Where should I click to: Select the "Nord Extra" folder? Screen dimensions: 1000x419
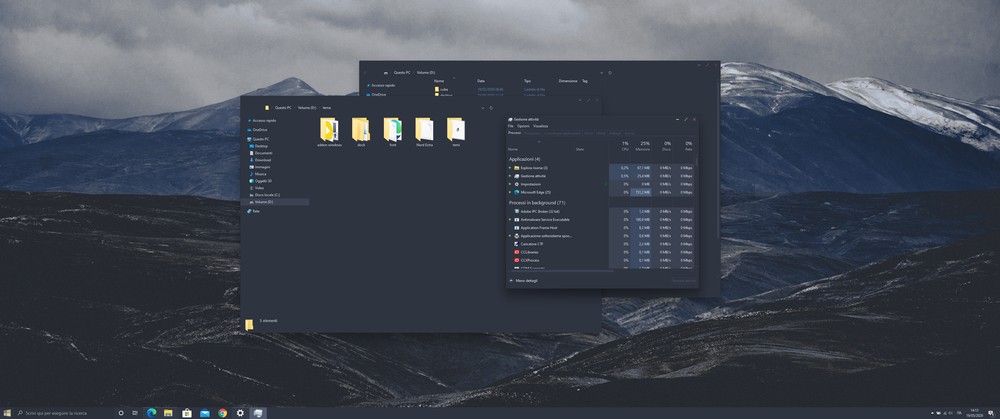tap(424, 130)
